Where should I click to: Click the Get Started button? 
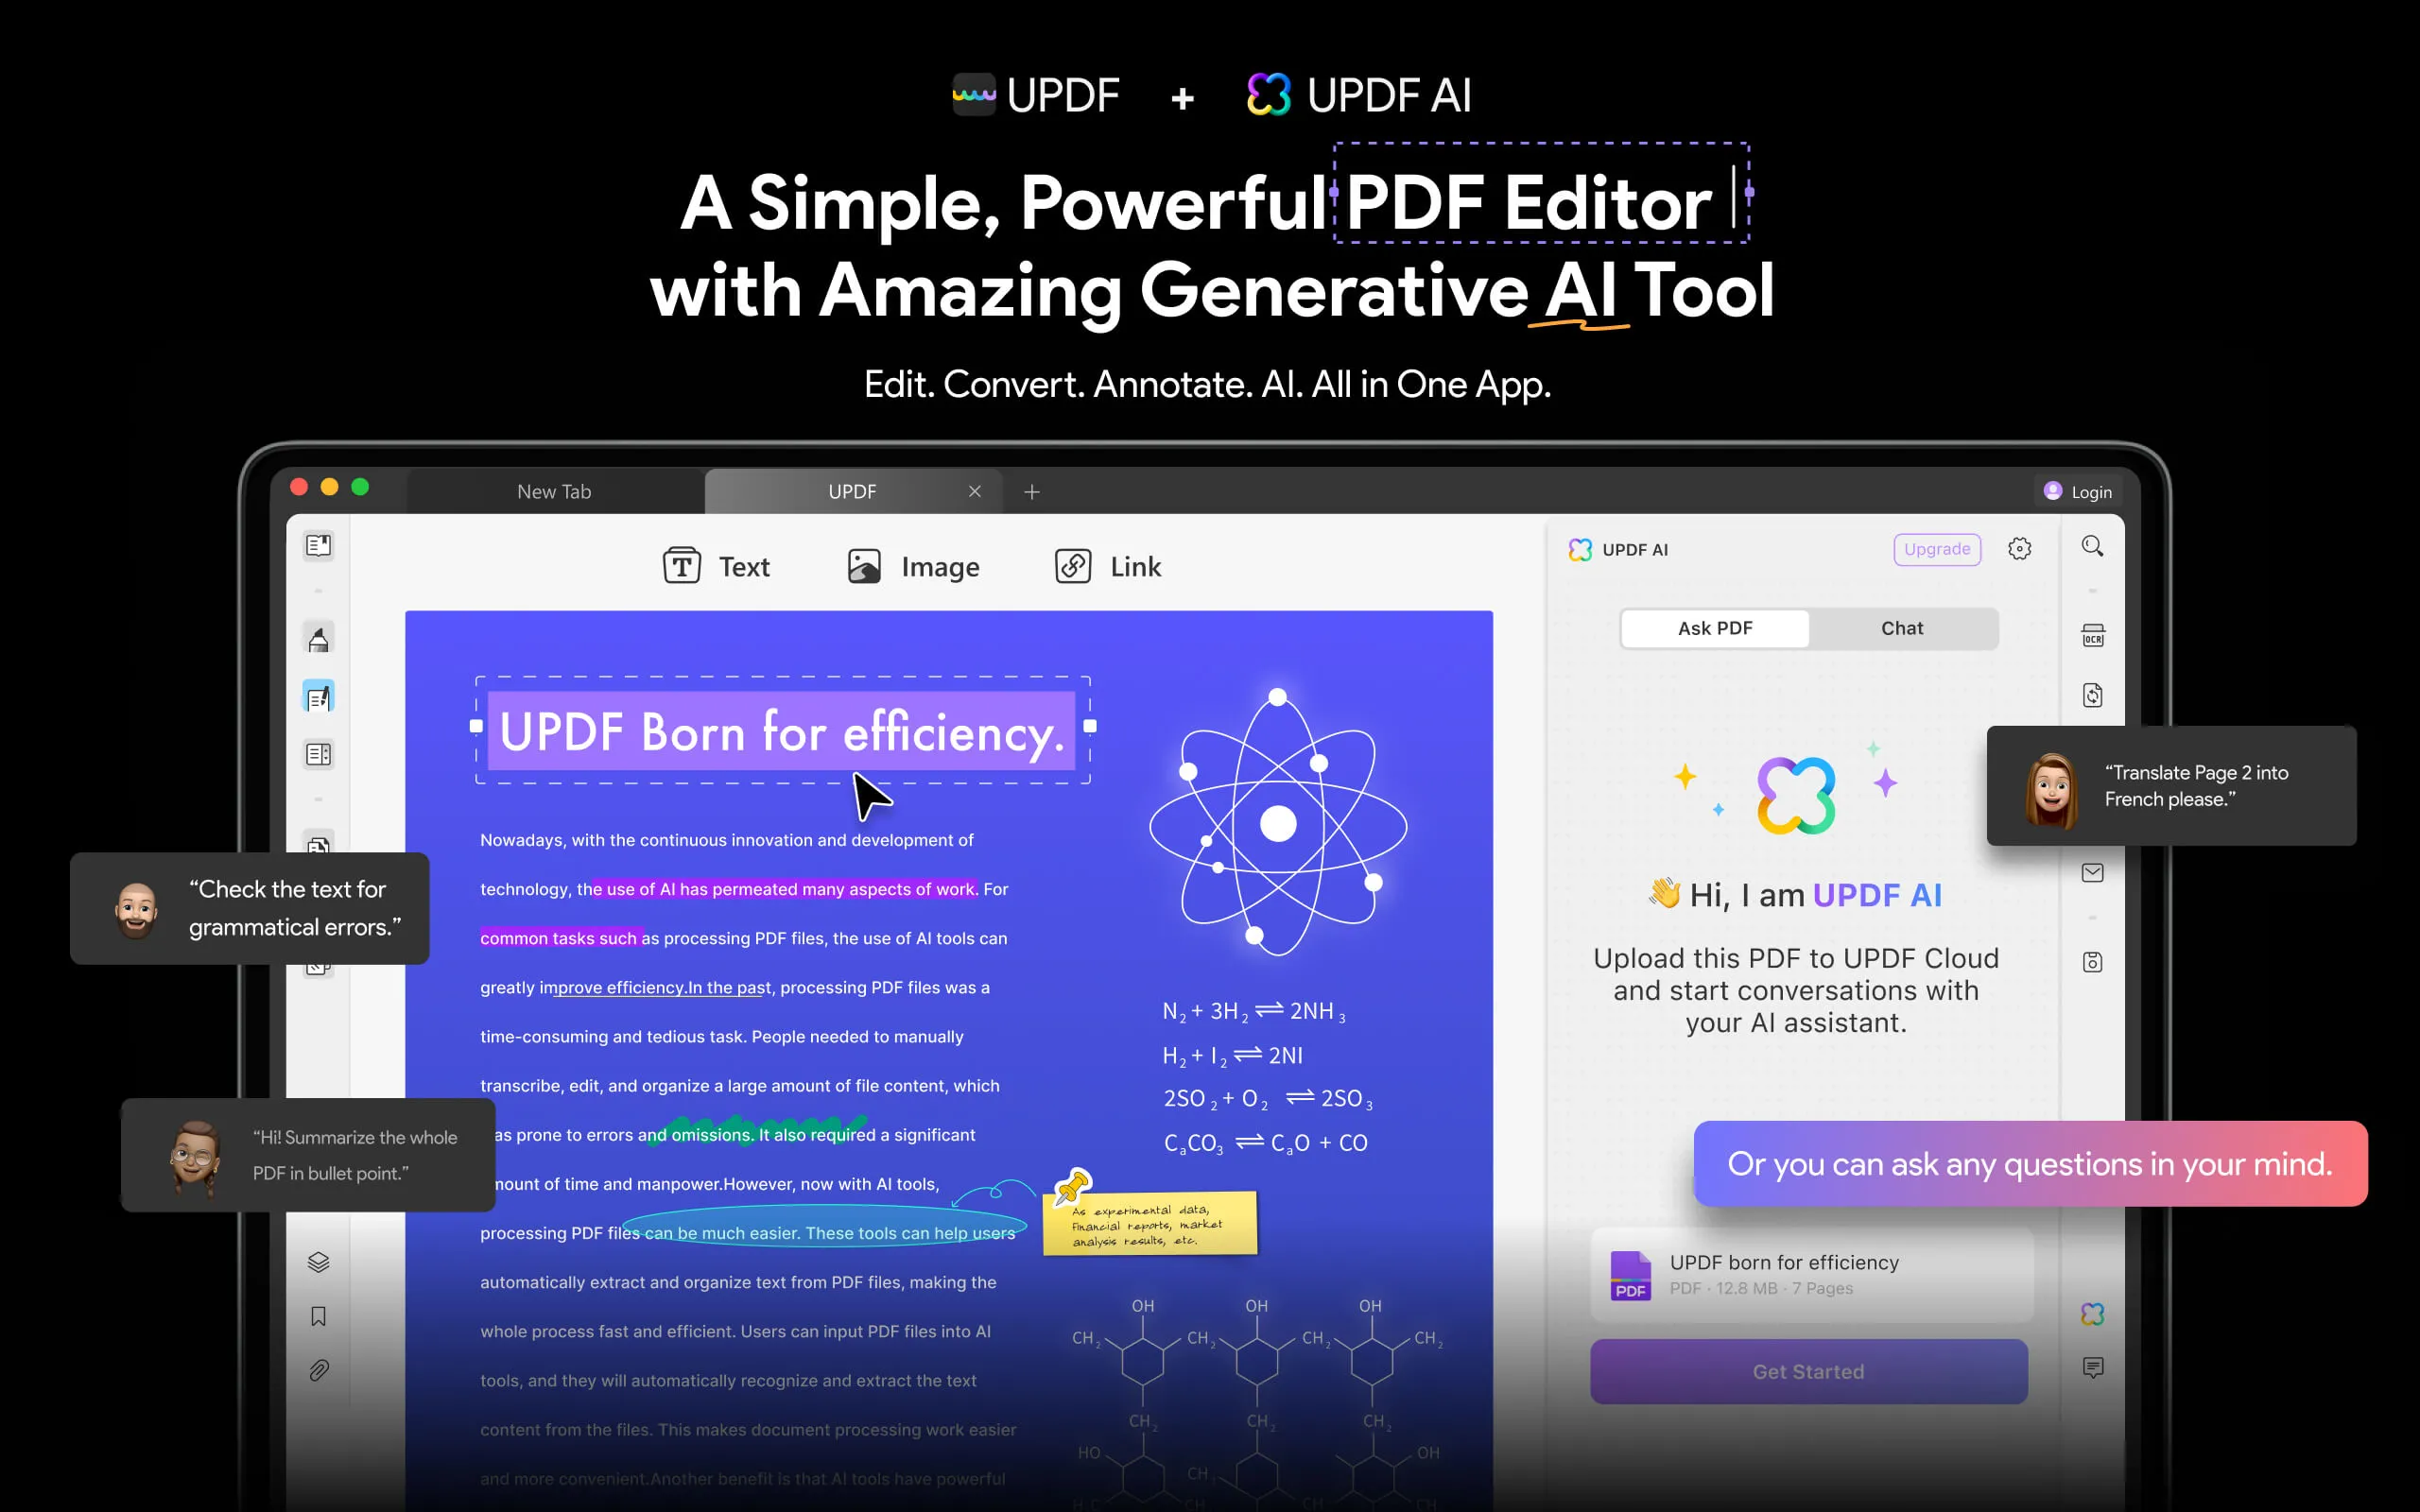point(1806,1371)
